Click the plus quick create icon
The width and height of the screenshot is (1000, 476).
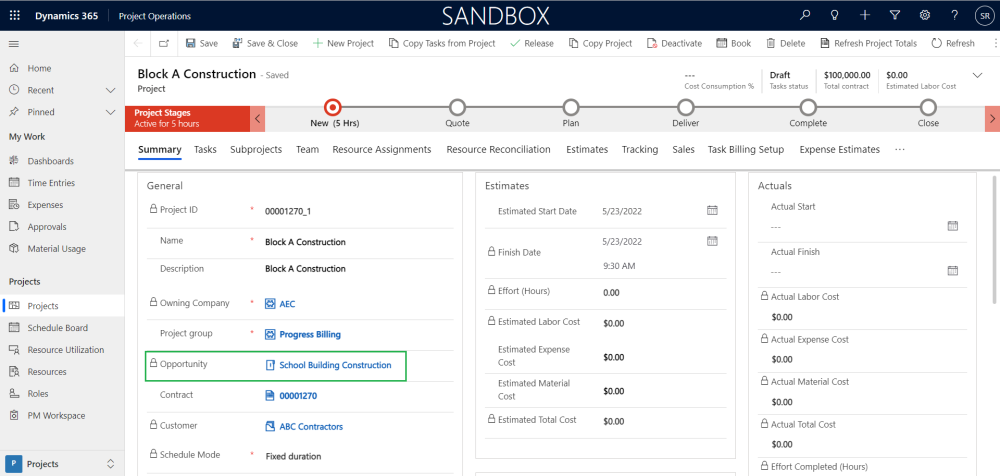(864, 16)
